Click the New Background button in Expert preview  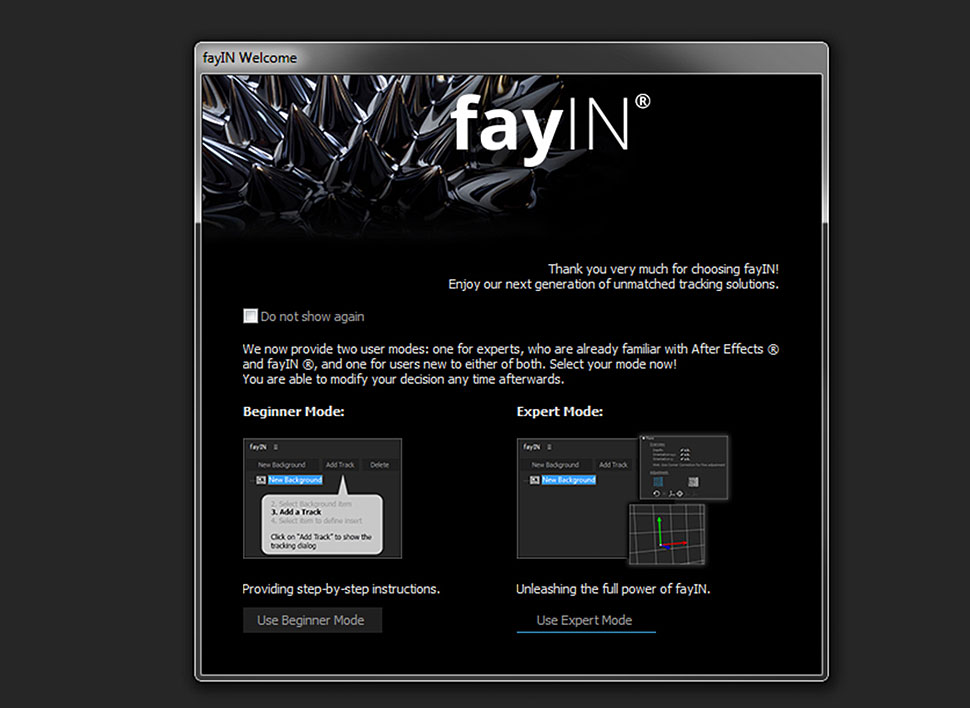[556, 465]
